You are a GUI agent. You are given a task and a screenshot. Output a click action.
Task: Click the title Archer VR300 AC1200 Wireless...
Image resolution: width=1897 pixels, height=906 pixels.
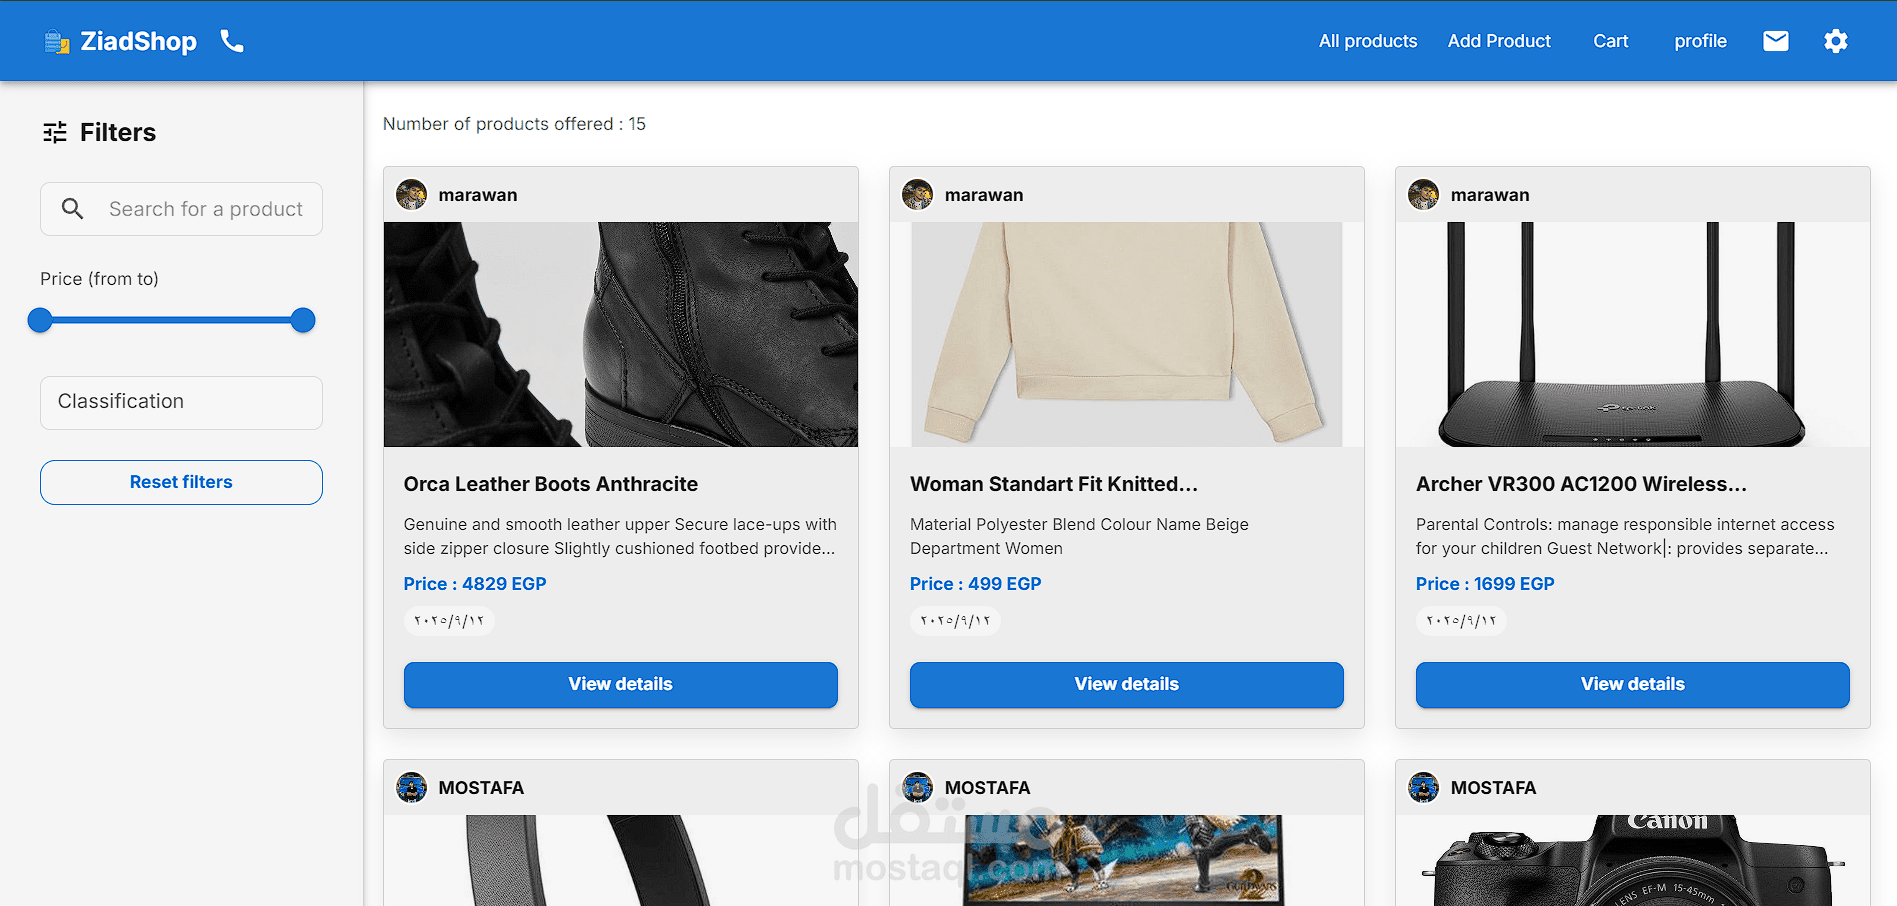point(1582,484)
